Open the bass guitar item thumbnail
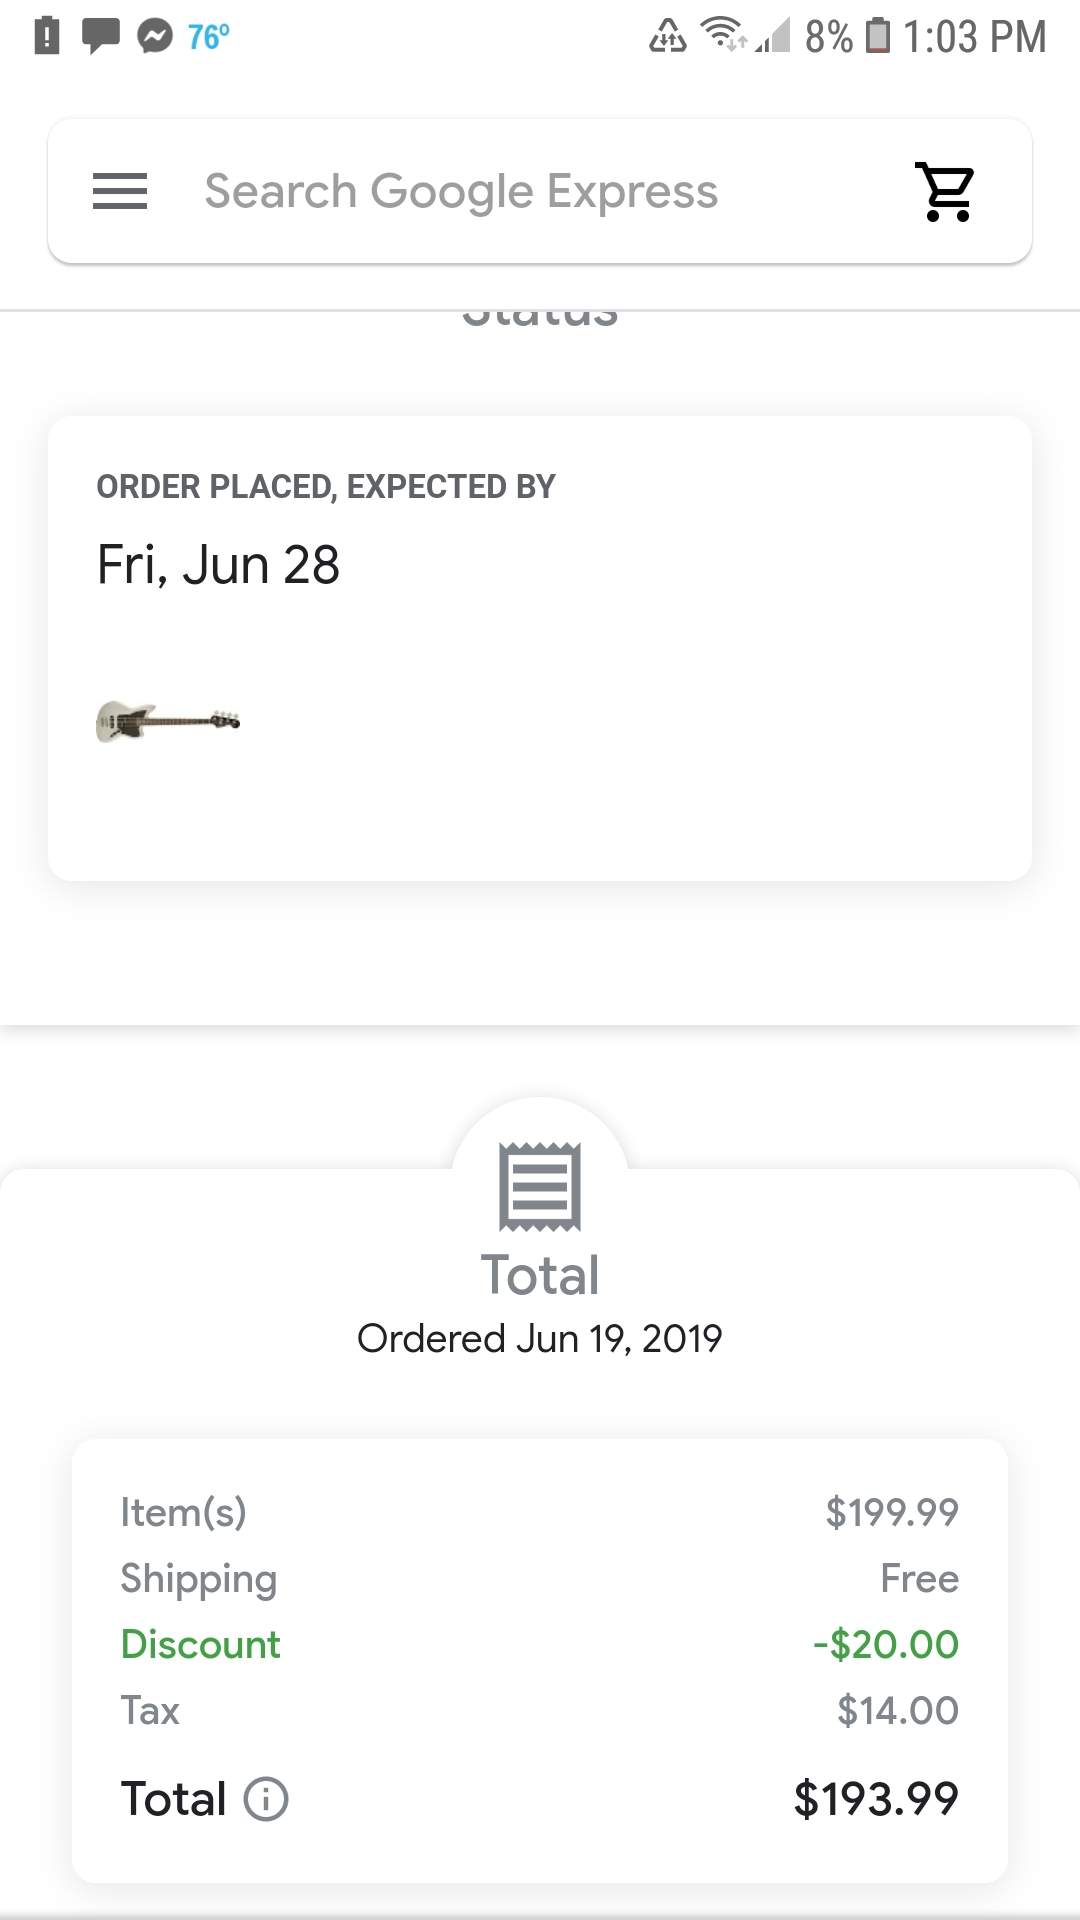Viewport: 1080px width, 1920px height. coord(168,721)
